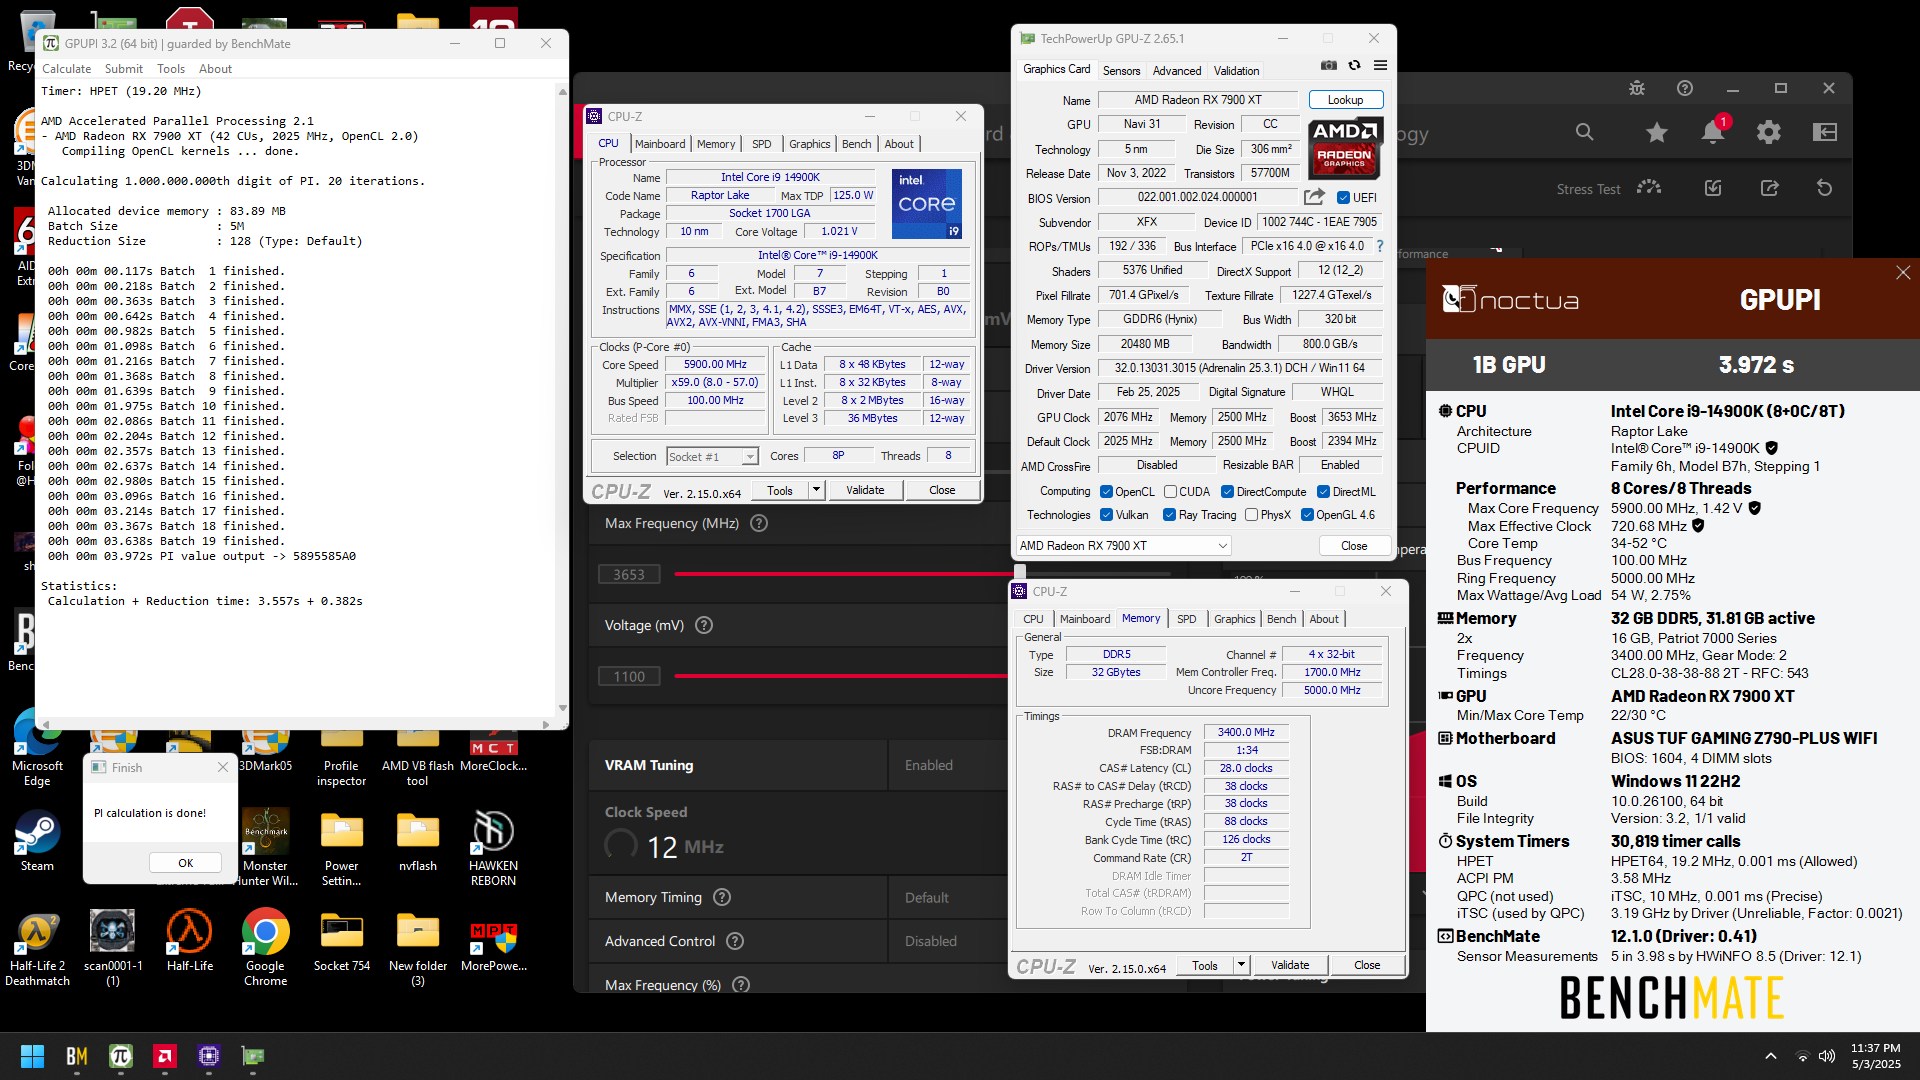Click the GPUPI window vertical scrollbar
Screen dimensions: 1920x1080
pyautogui.click(x=562, y=399)
